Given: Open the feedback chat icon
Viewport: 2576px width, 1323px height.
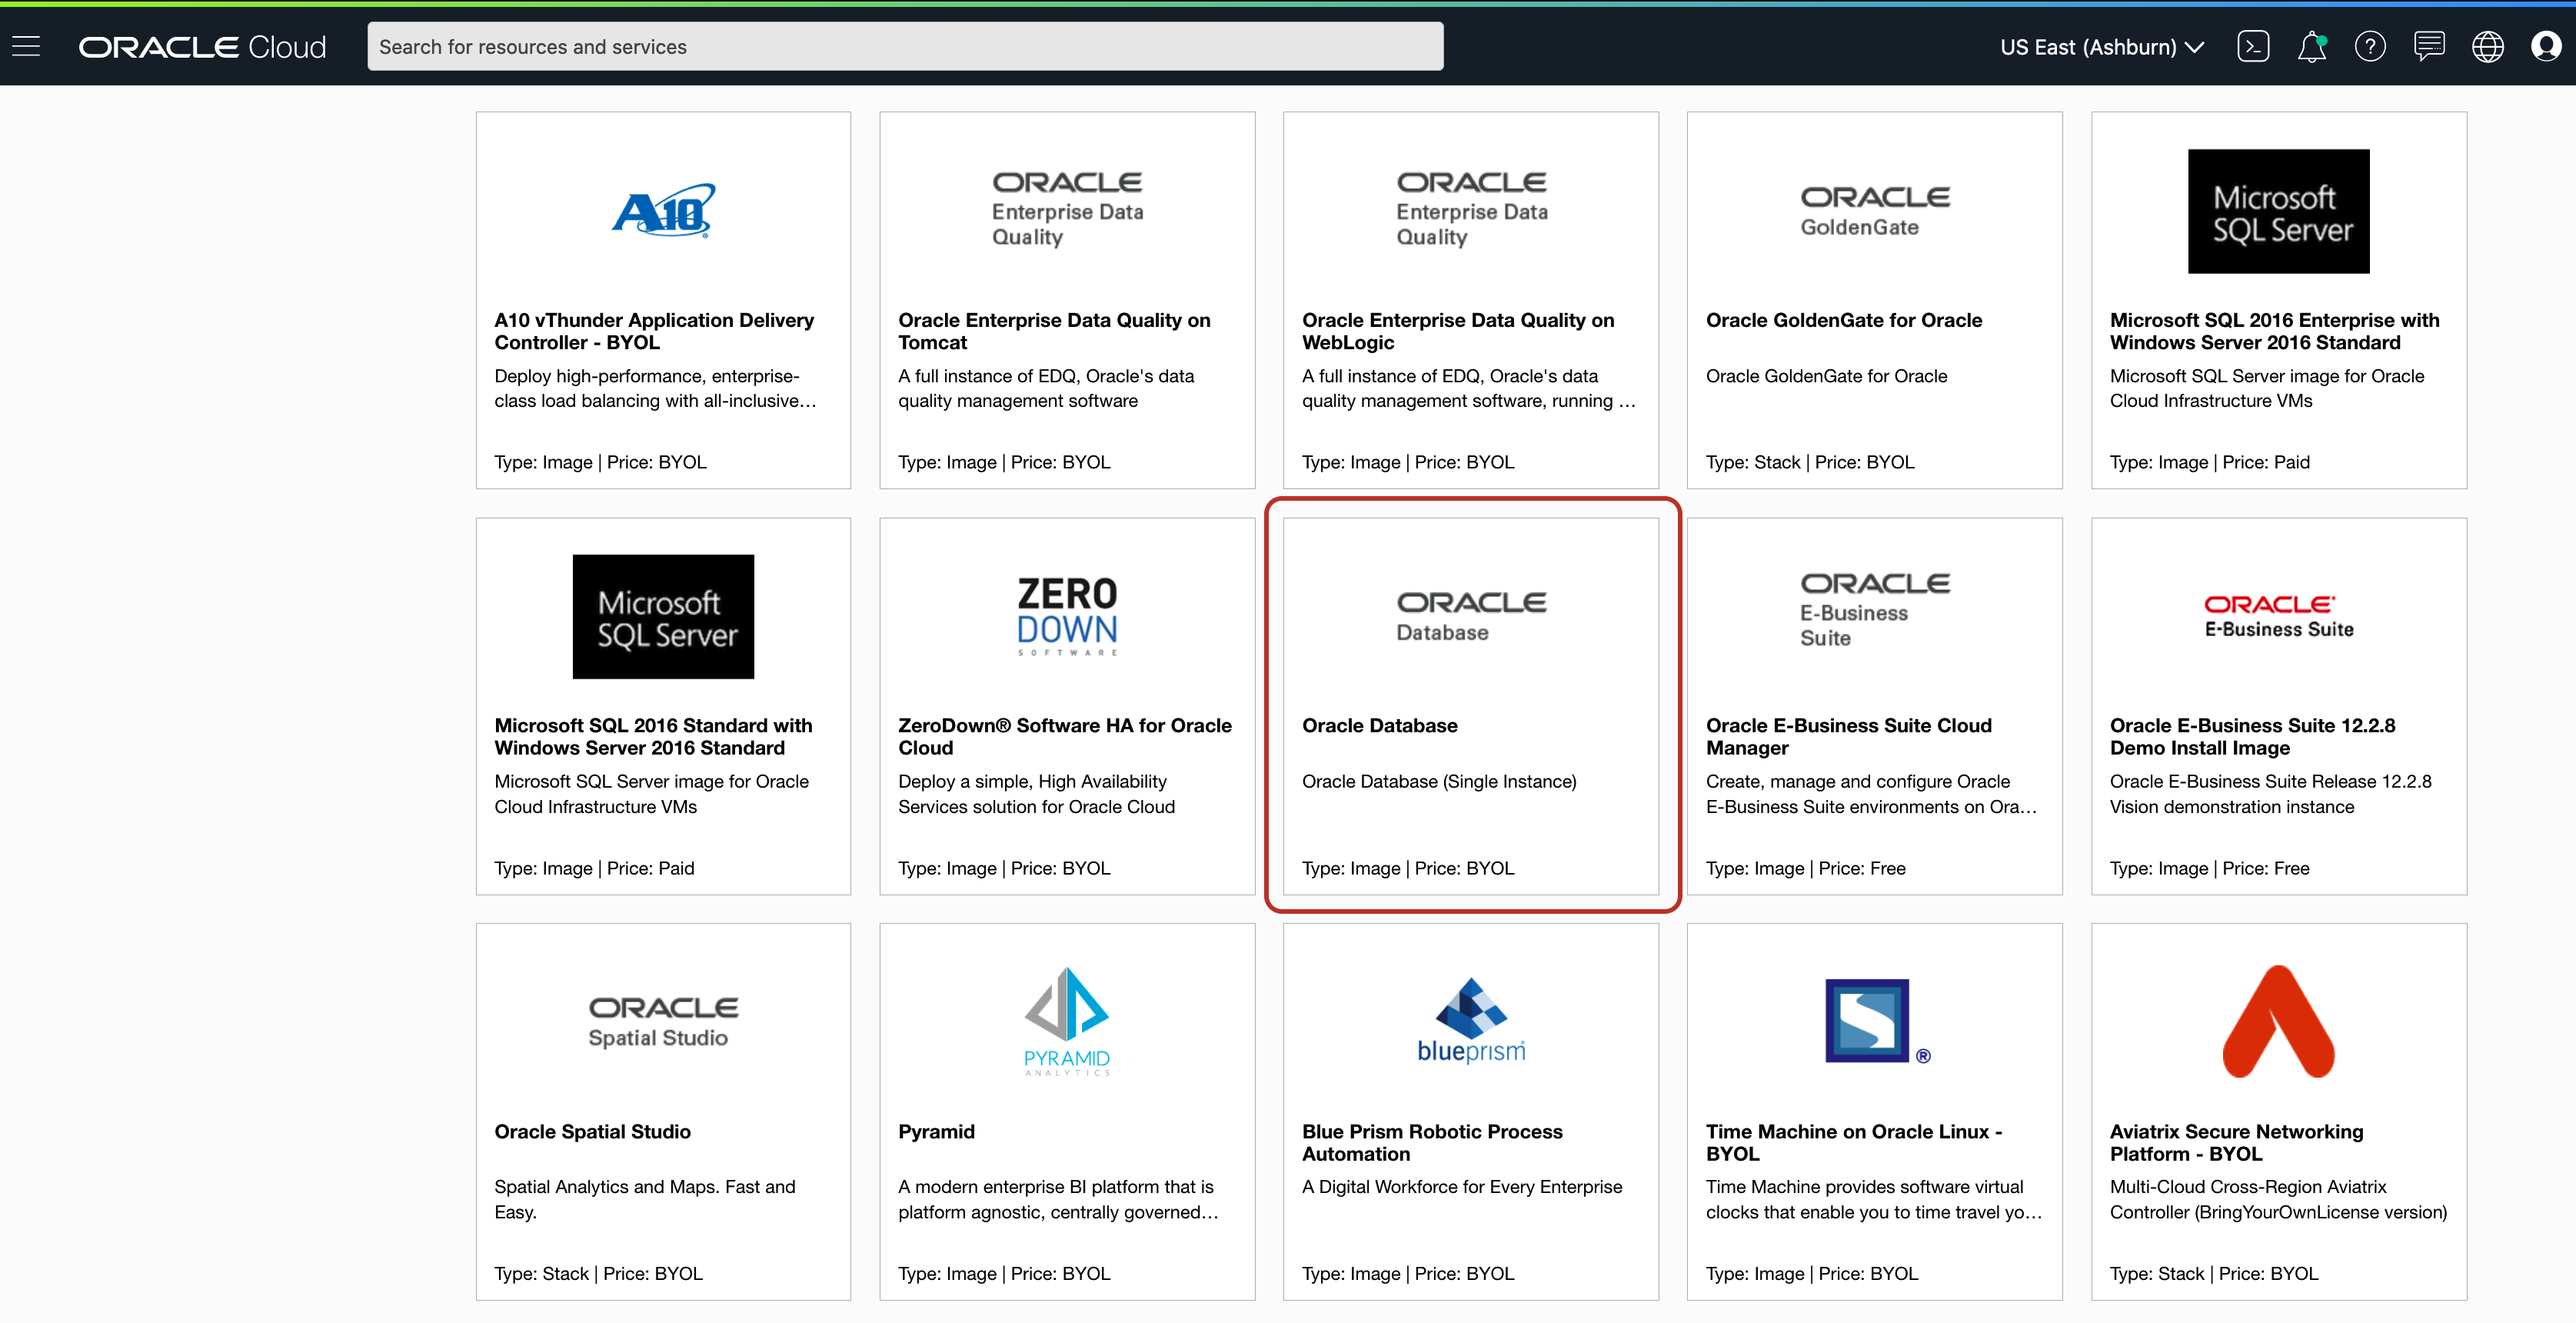Looking at the screenshot, I should tap(2429, 46).
